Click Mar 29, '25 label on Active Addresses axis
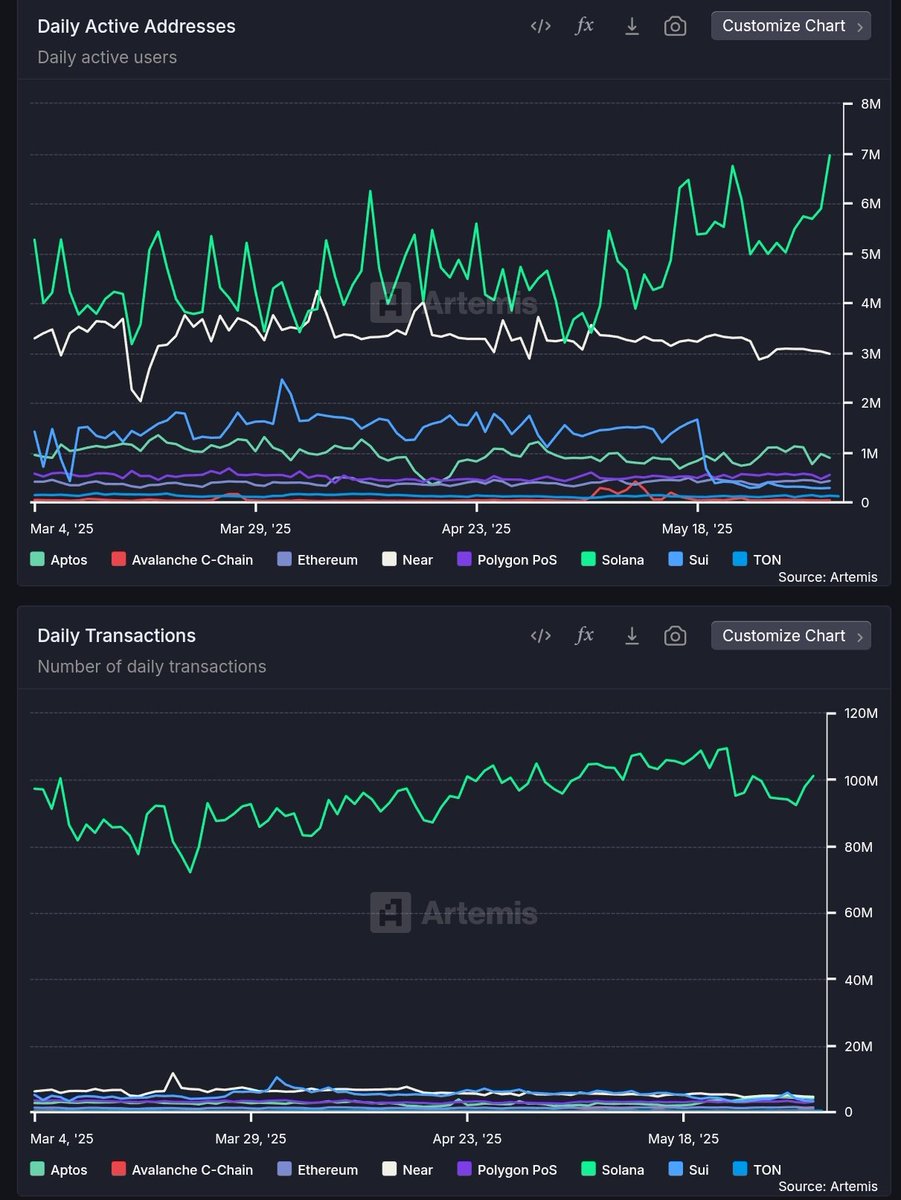The height and width of the screenshot is (1200, 901). point(255,528)
